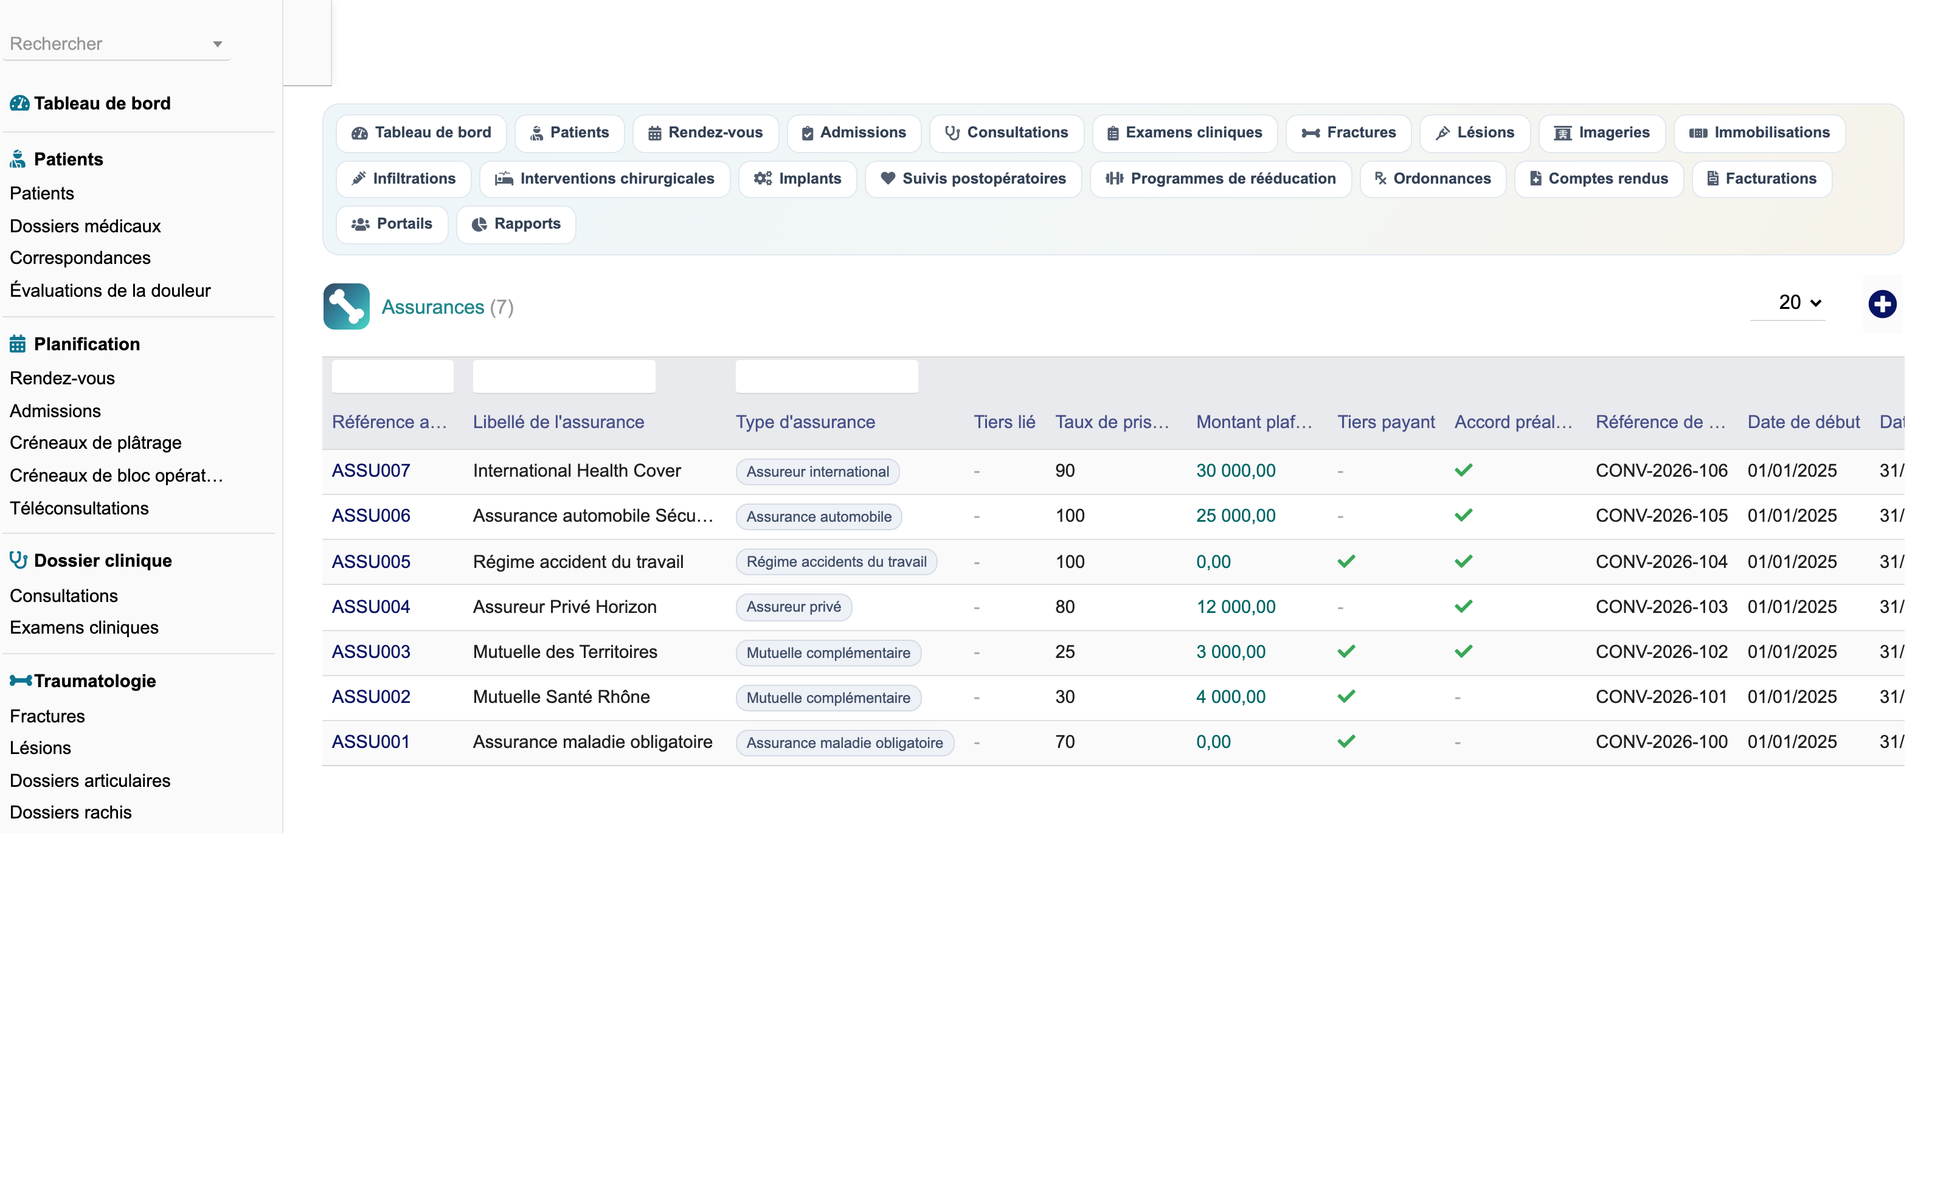Click the calendar icon on Rendez-vous tab
The width and height of the screenshot is (1946, 1204).
654,133
